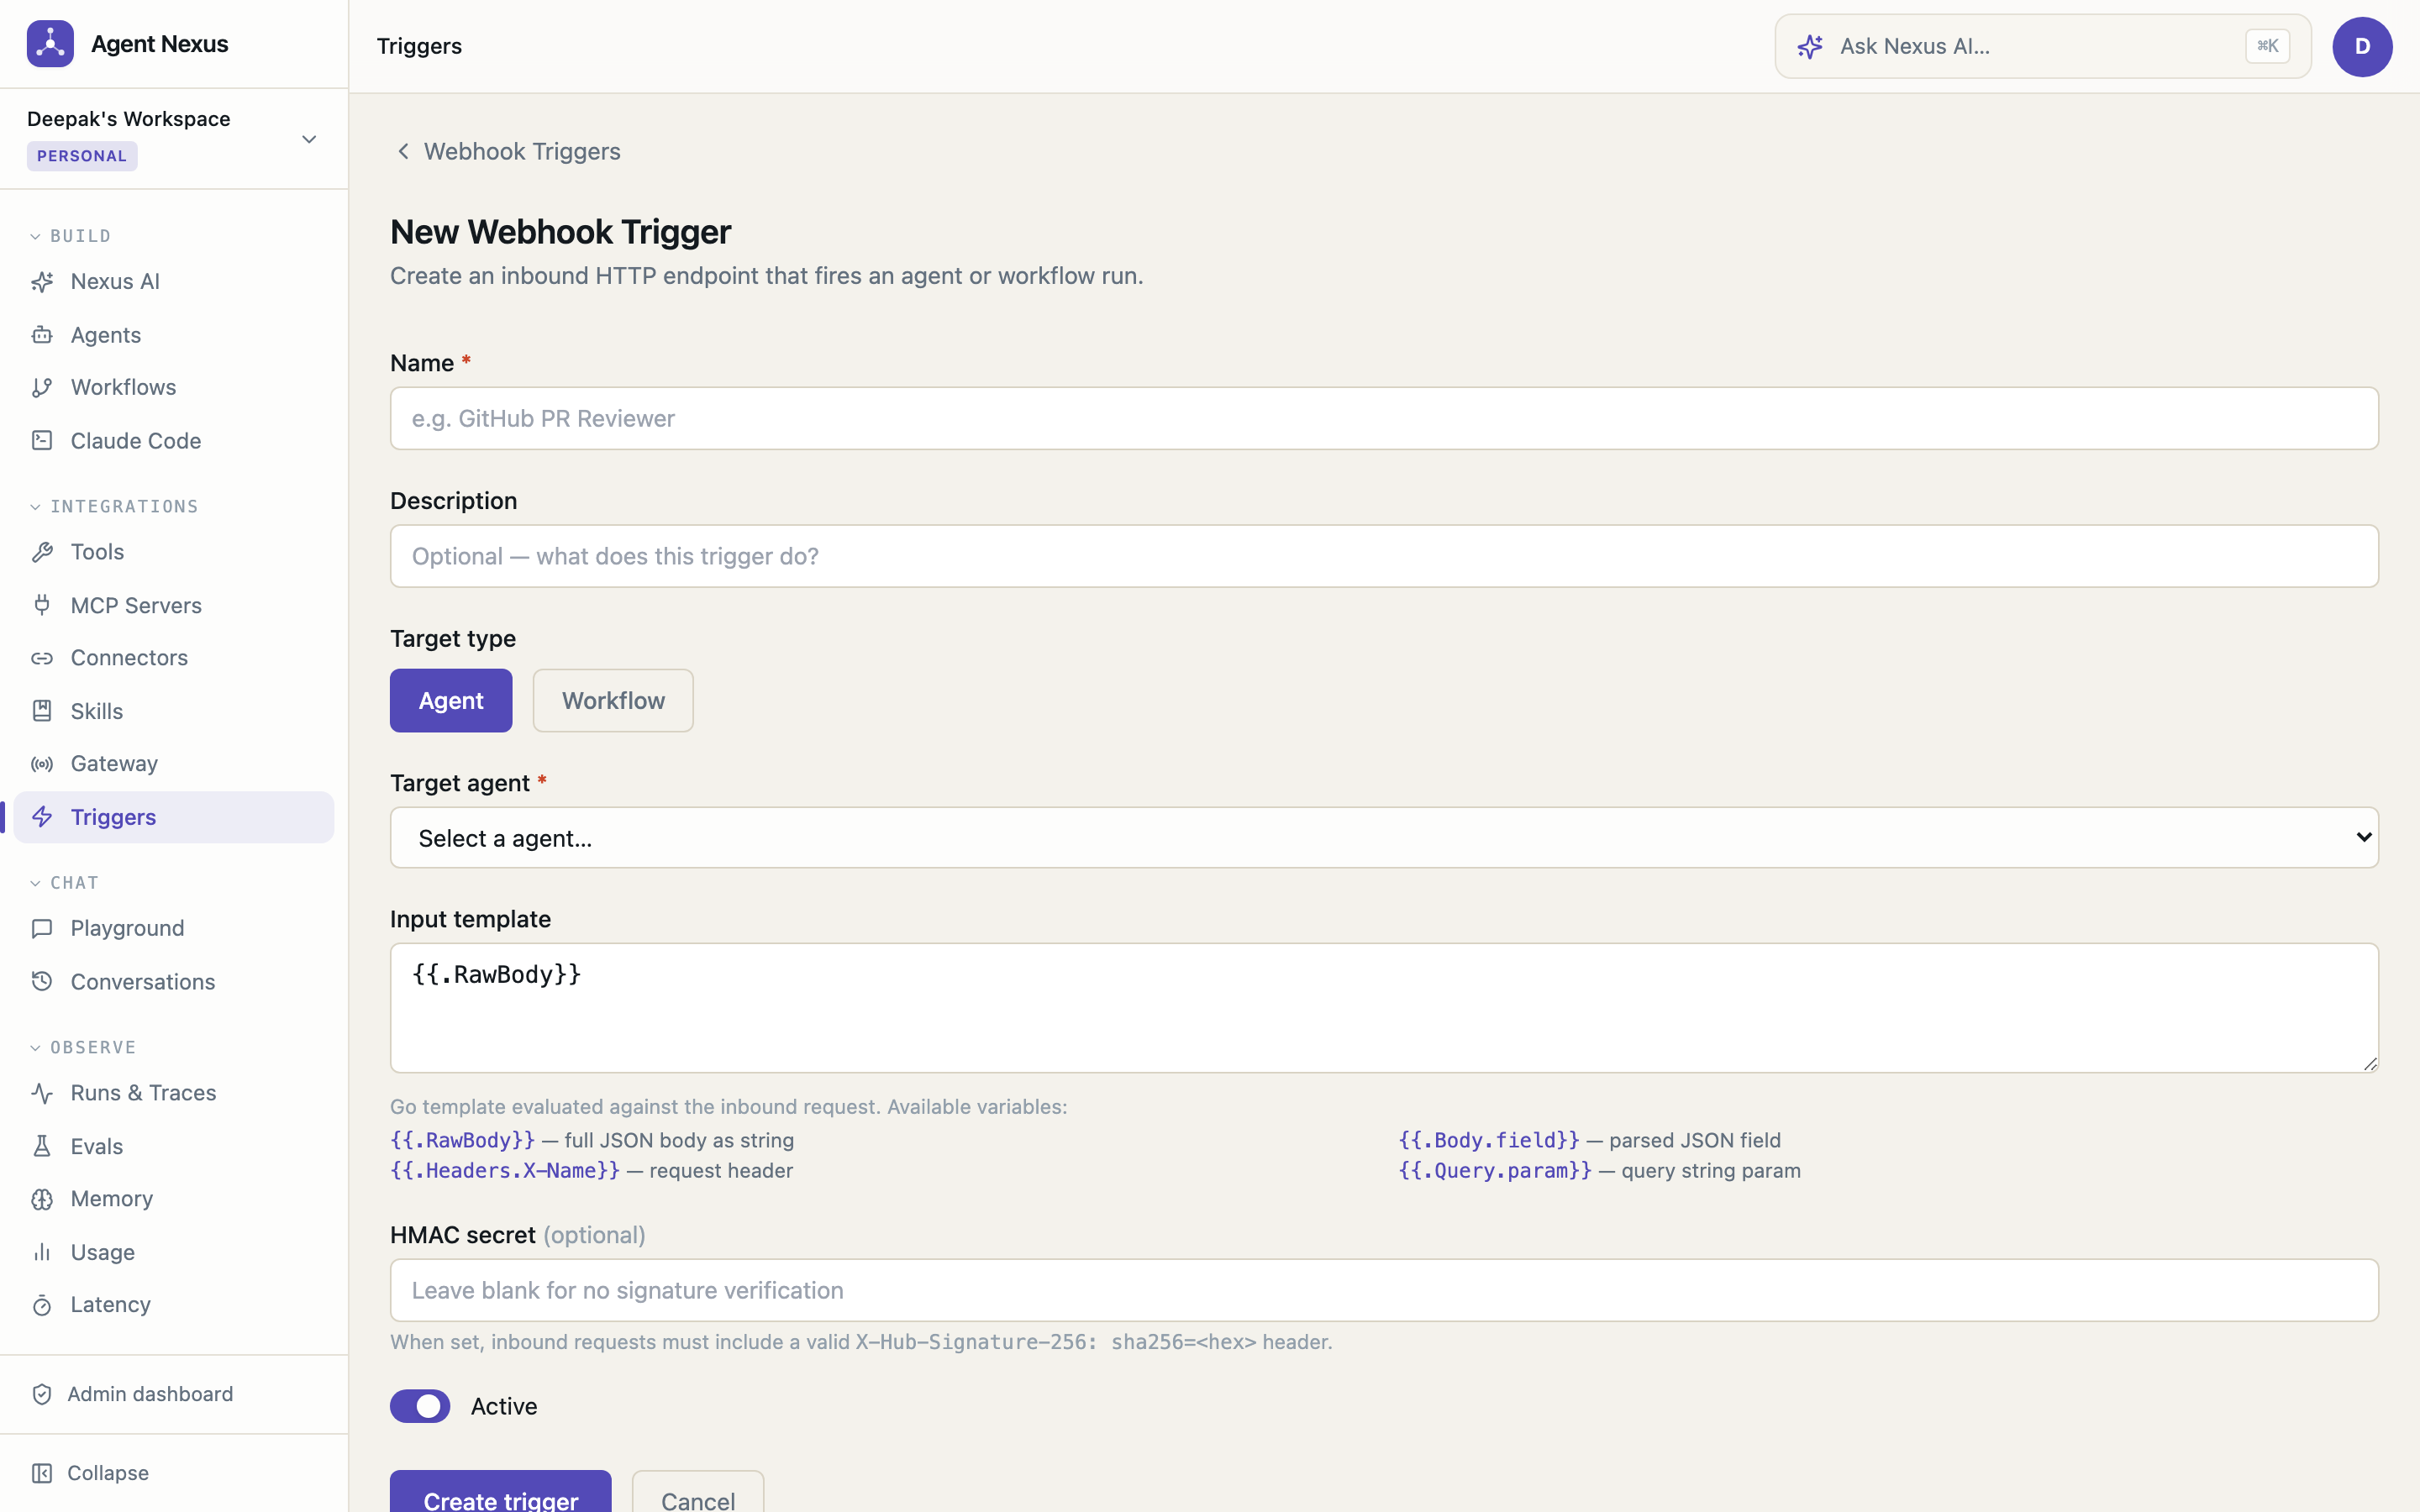This screenshot has width=2420, height=1512.
Task: Focus the Description input field
Action: point(1384,556)
